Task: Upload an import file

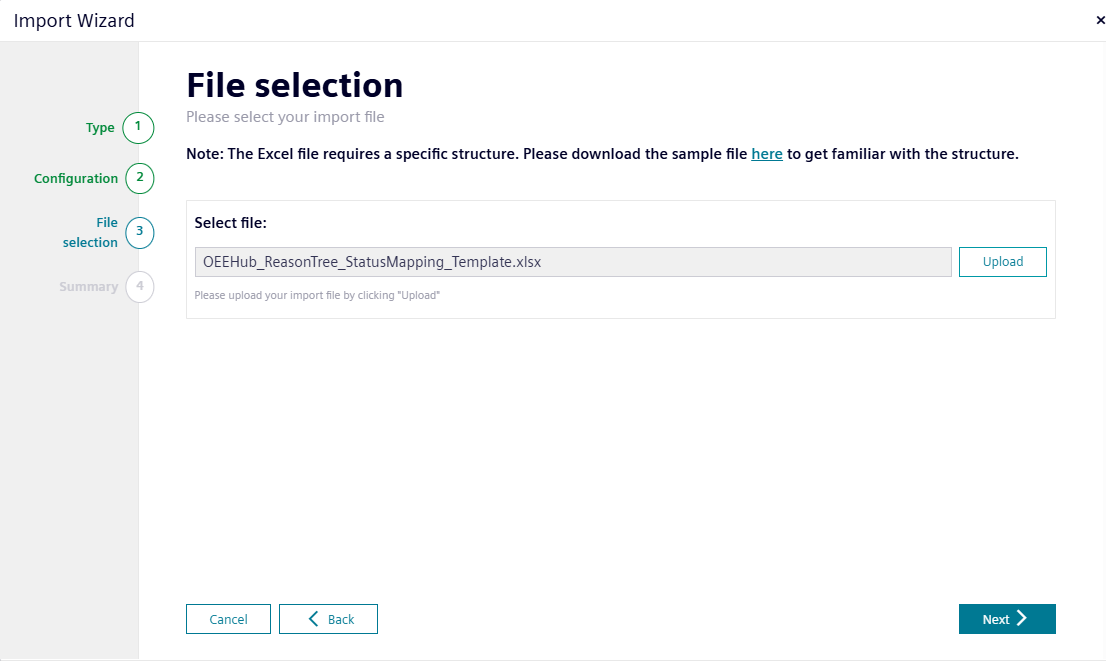Action: pos(1002,262)
